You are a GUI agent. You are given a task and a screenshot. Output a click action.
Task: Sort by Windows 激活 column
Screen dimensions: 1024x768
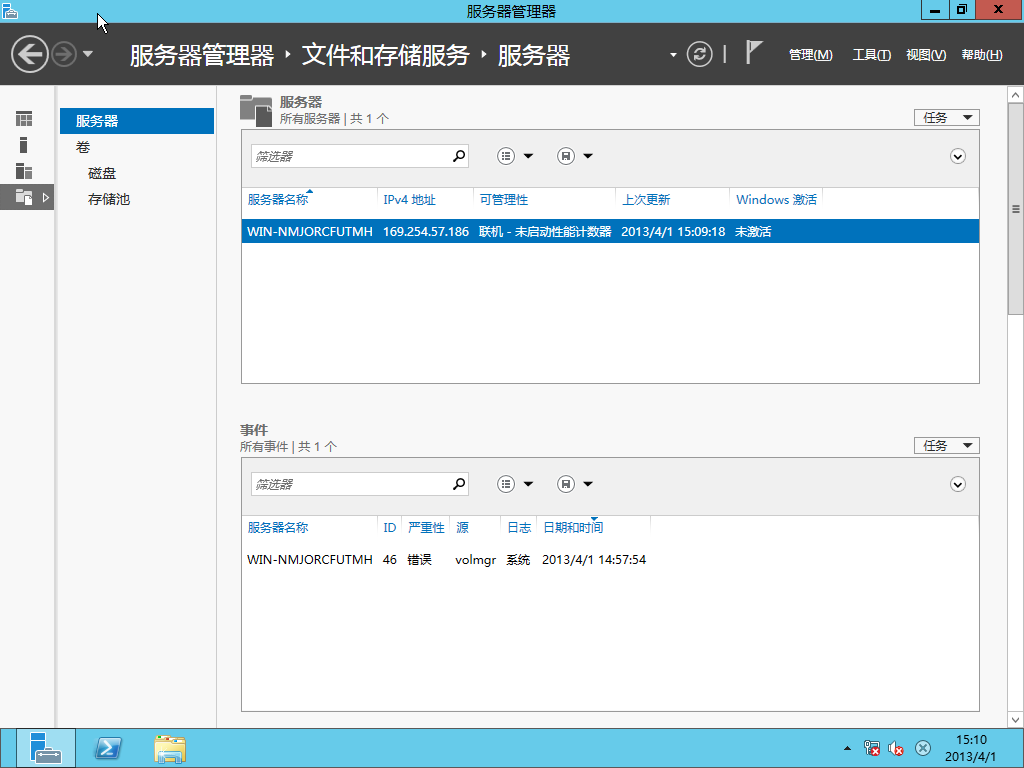[776, 200]
